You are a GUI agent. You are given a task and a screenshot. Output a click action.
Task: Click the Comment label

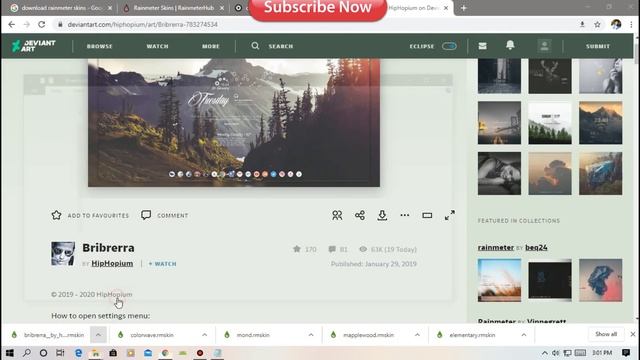(173, 215)
